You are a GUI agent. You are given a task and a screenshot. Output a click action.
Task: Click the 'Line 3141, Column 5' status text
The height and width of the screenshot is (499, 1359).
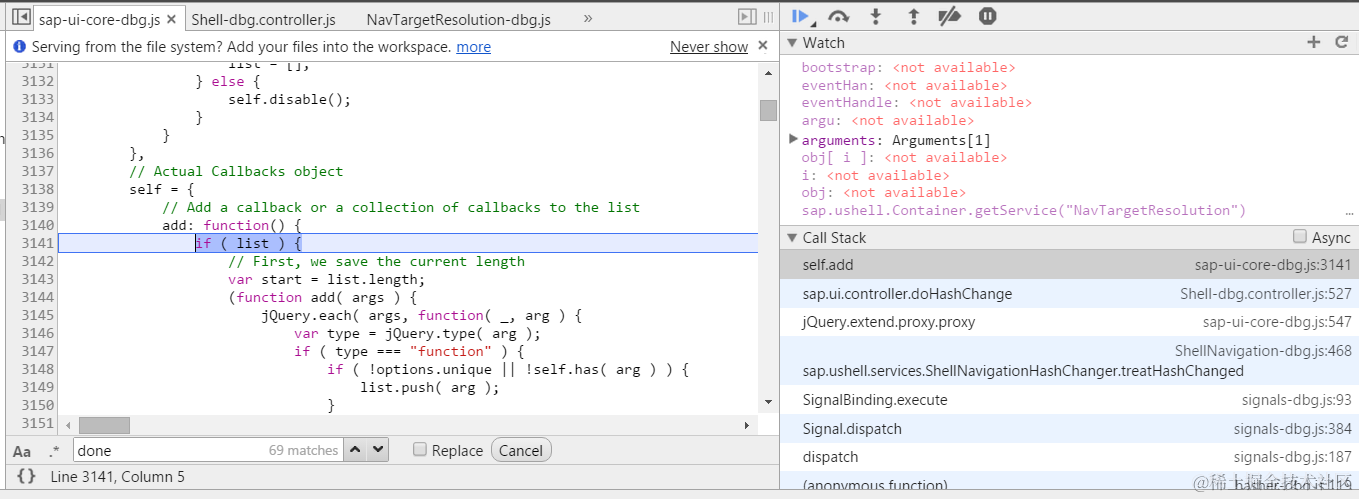coord(117,477)
